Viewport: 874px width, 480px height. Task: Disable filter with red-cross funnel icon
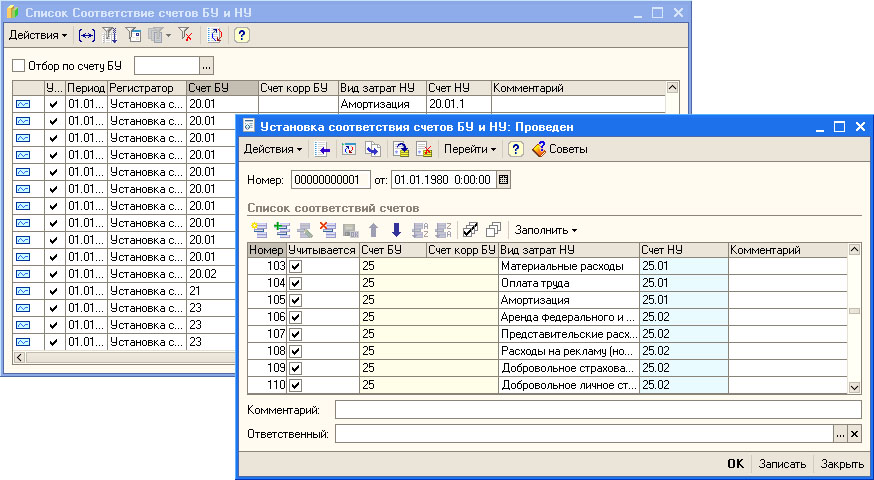186,35
